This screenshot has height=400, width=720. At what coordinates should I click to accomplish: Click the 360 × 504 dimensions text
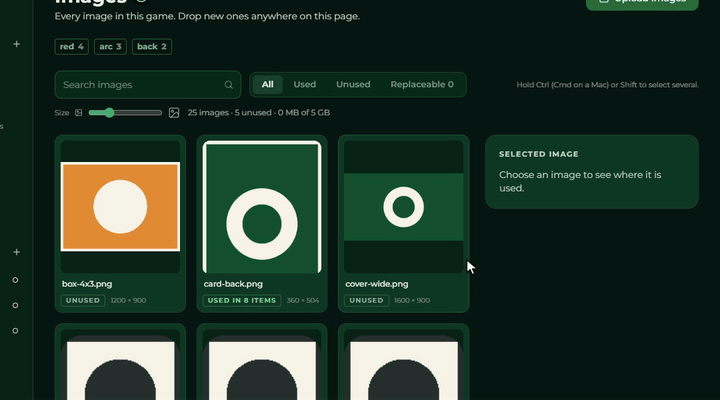(x=303, y=300)
